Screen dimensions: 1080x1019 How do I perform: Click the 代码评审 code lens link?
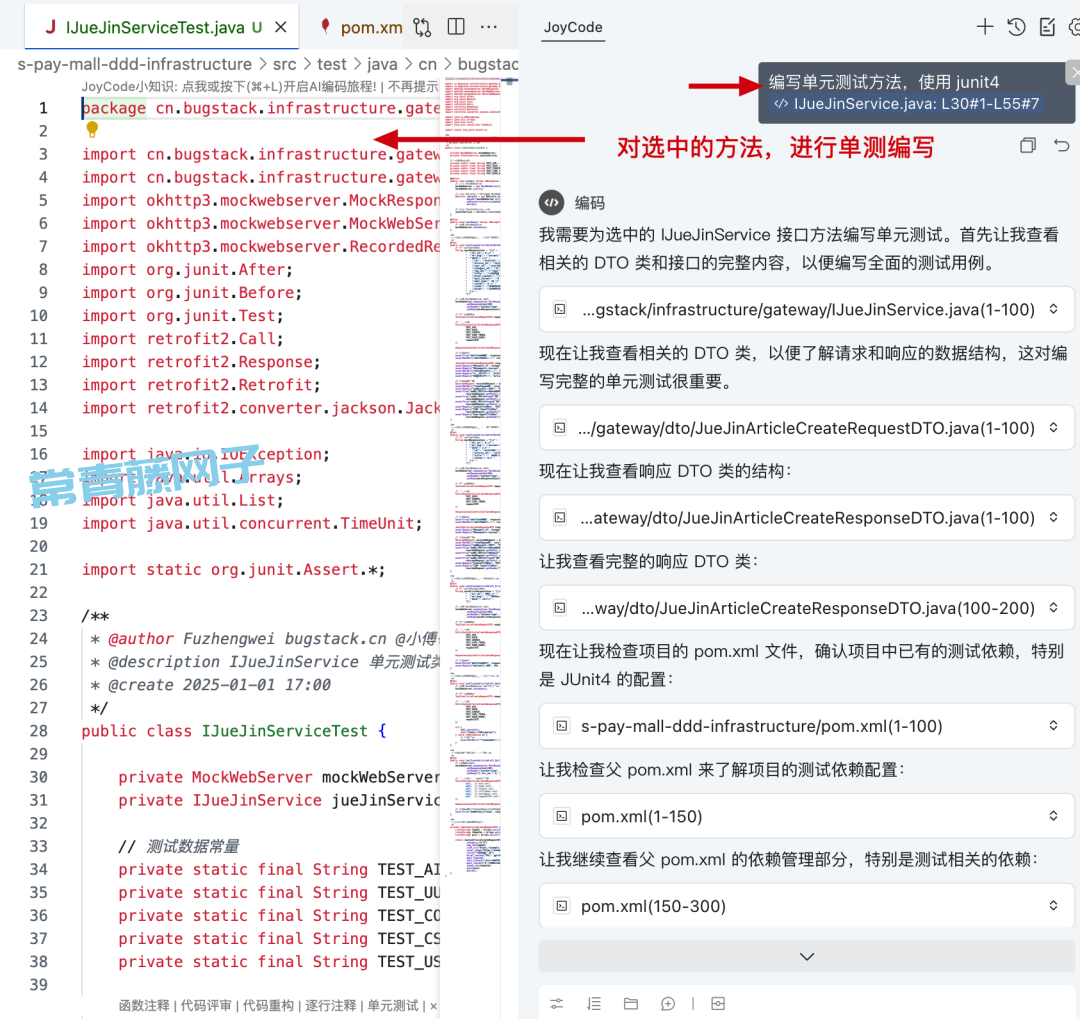coord(208,1005)
